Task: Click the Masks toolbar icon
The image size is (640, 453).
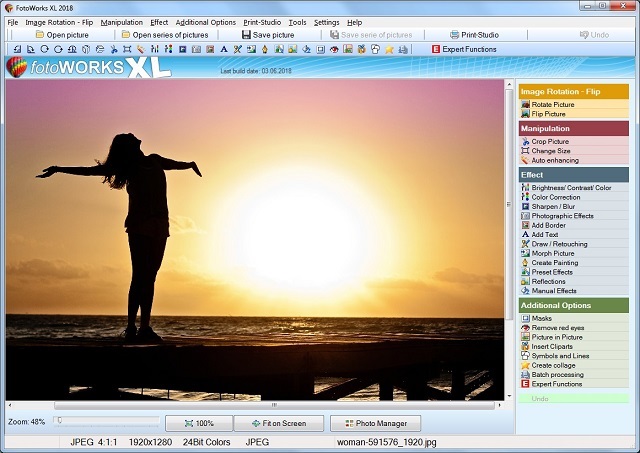Action: pyautogui.click(x=320, y=49)
